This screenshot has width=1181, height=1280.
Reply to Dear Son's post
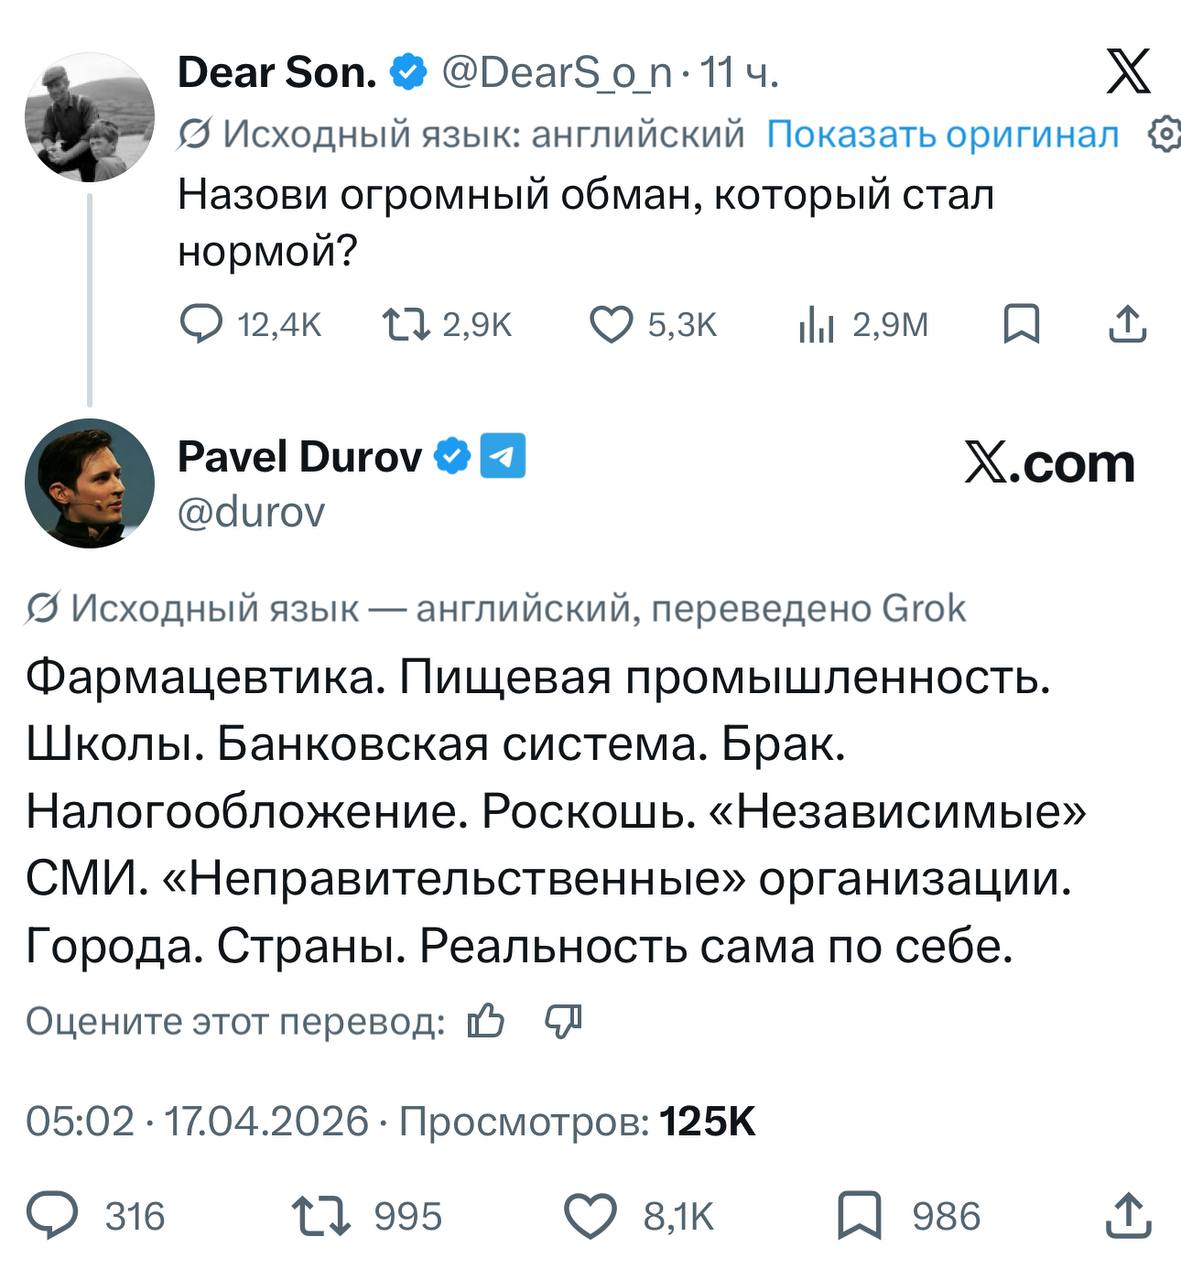(x=201, y=324)
